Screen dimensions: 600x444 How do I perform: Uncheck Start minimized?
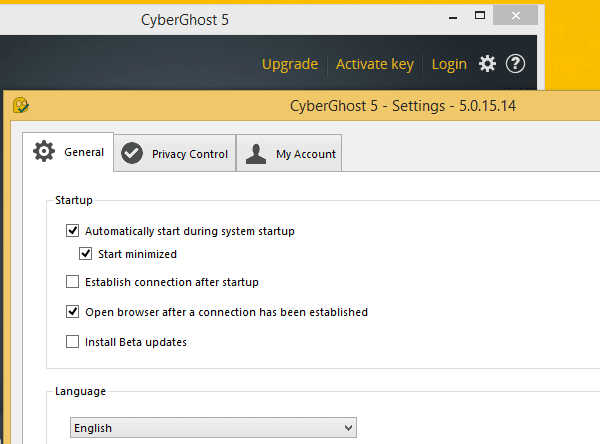[x=85, y=254]
